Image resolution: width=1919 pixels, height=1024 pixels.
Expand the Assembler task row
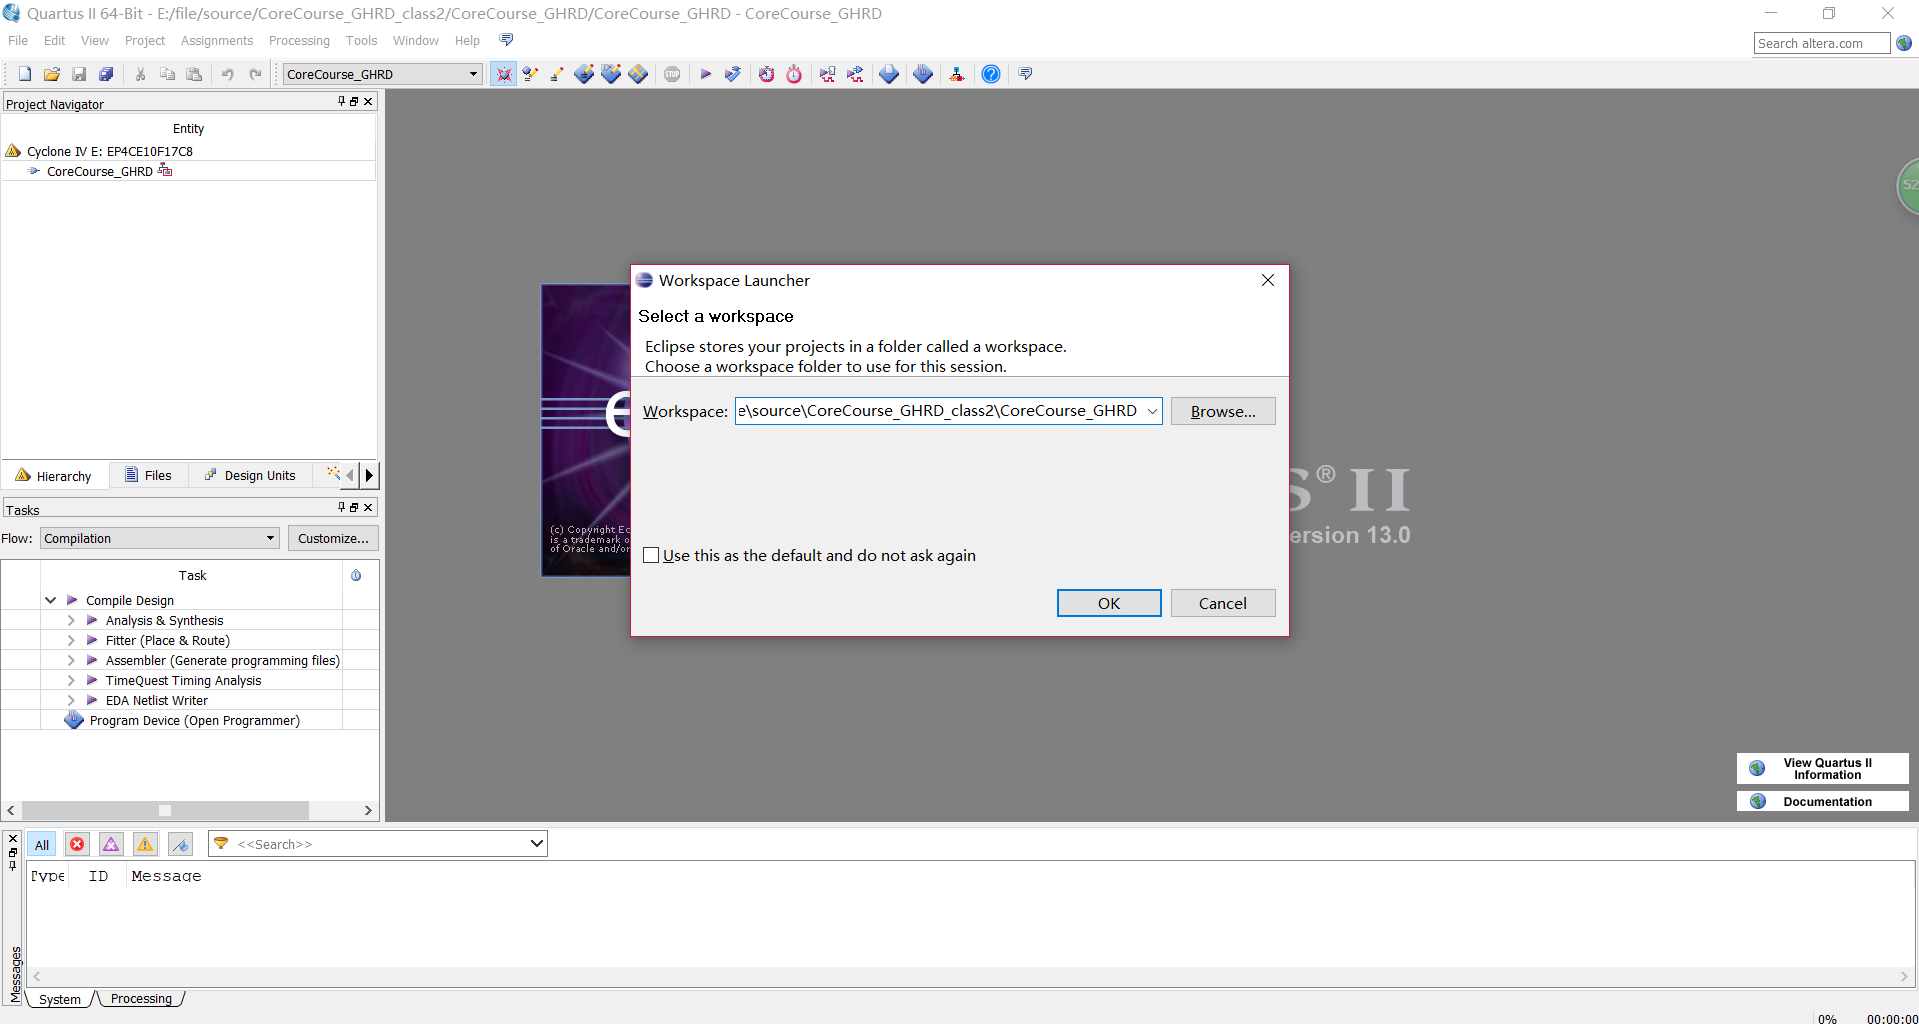pos(71,660)
